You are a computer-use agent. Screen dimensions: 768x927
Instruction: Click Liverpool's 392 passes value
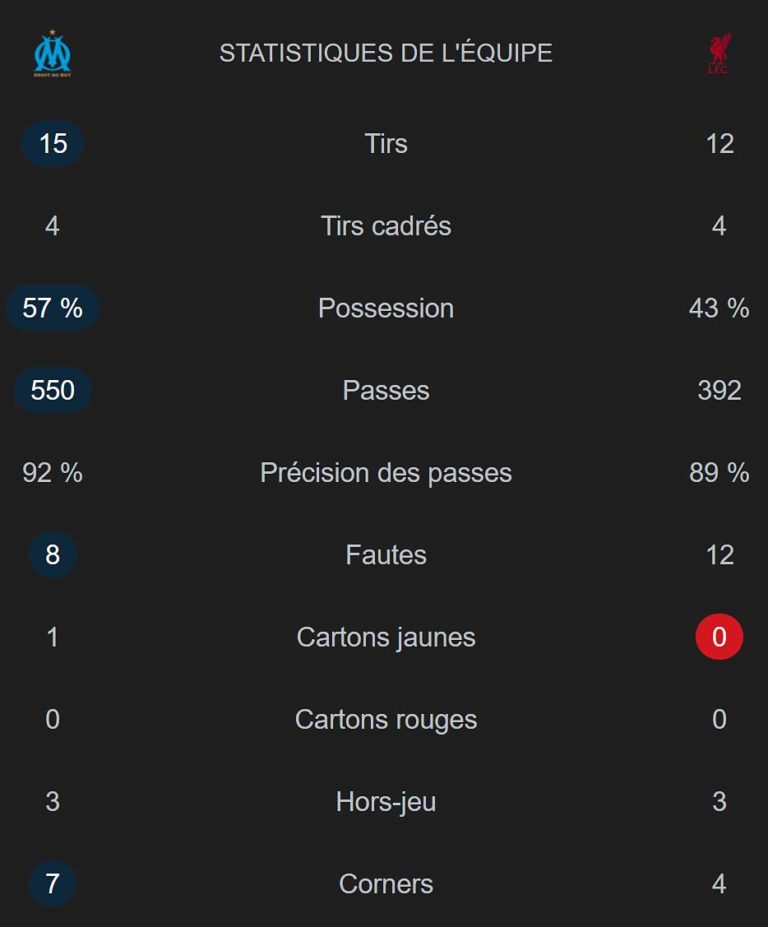pyautogui.click(x=719, y=390)
